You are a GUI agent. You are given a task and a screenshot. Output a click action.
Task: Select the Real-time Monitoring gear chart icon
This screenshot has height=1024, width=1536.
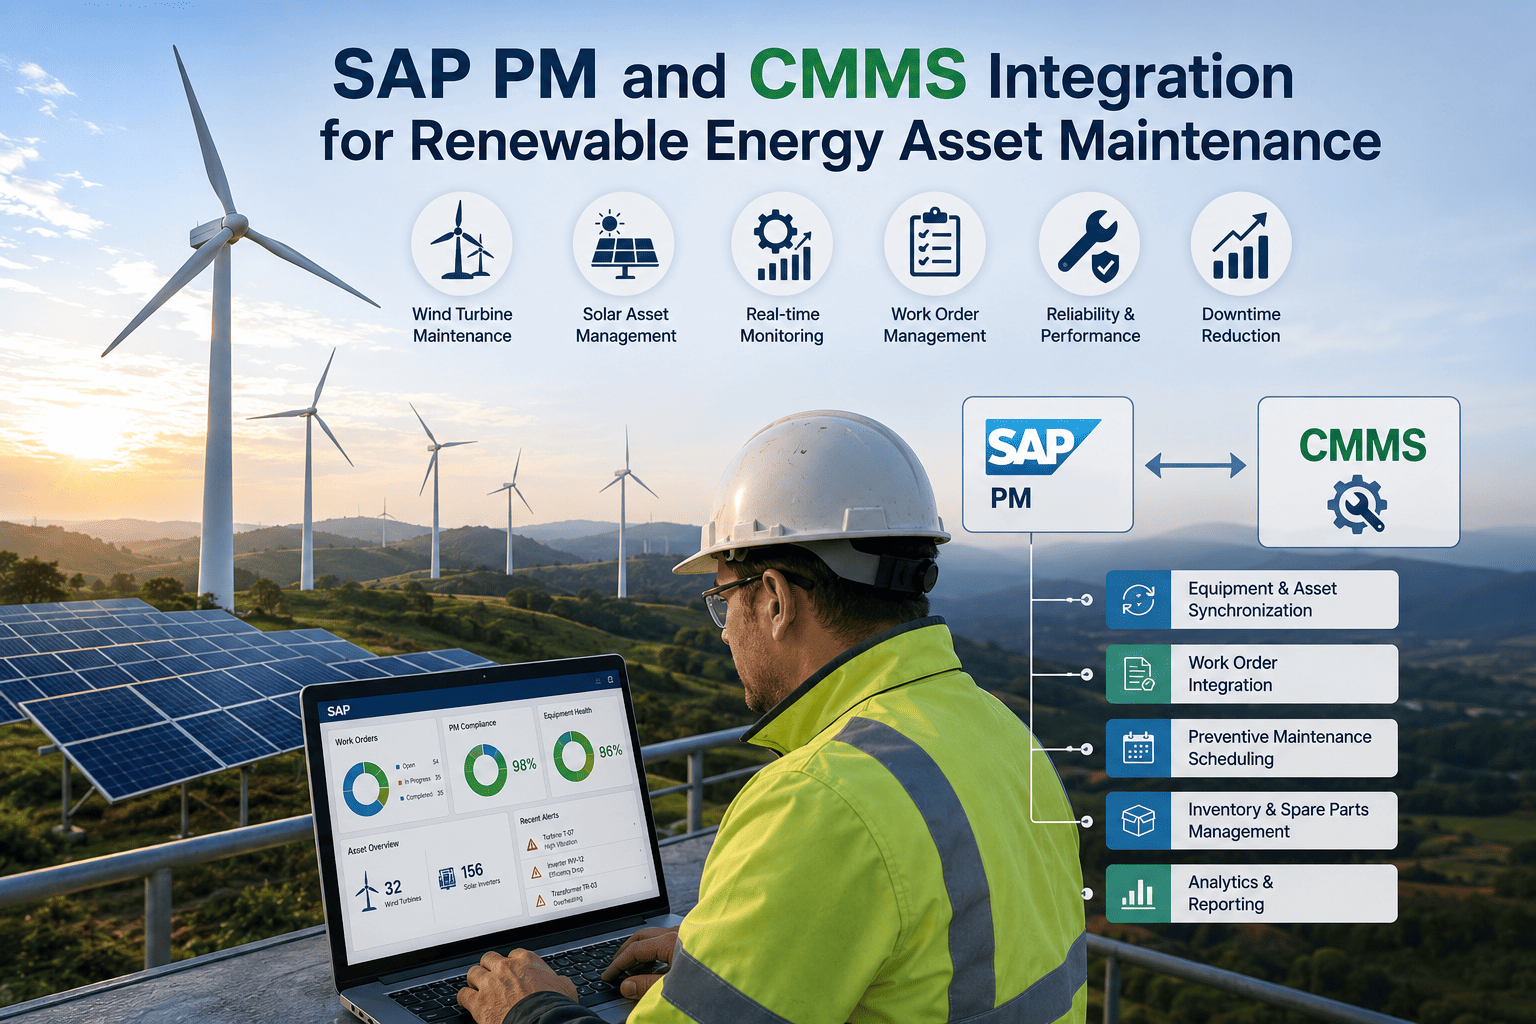coord(782,244)
